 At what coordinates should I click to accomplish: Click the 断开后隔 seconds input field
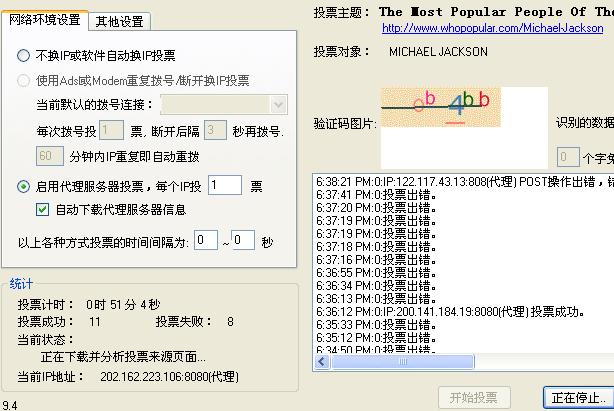point(214,130)
